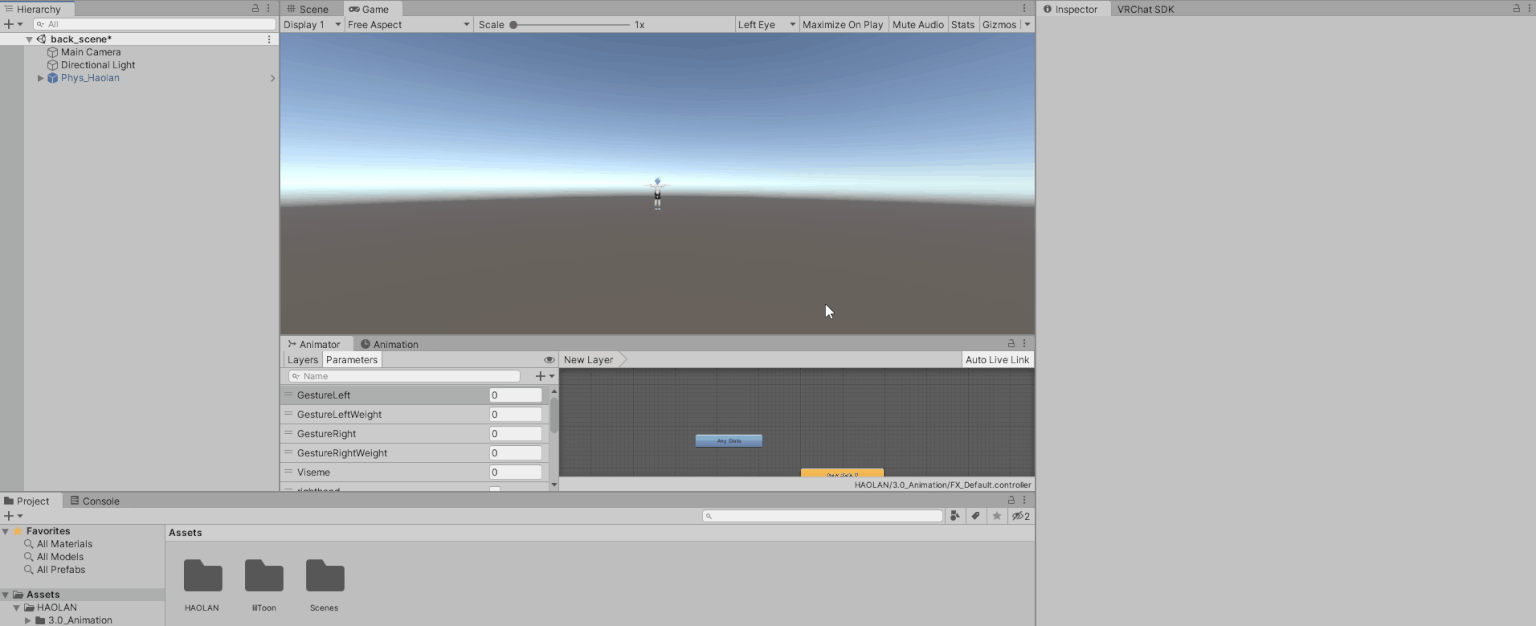Open the lilToon folder in Assets
Image resolution: width=1536 pixels, height=626 pixels.
[x=263, y=580]
